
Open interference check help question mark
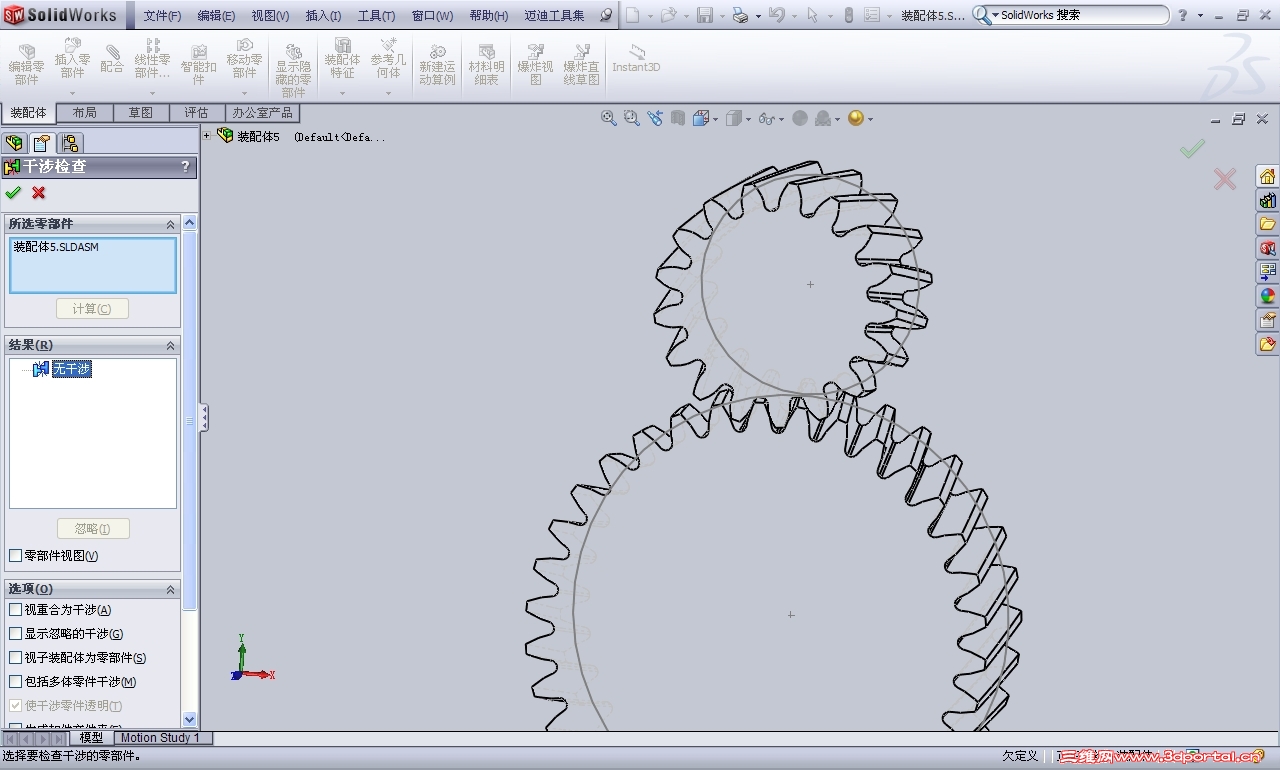[185, 167]
